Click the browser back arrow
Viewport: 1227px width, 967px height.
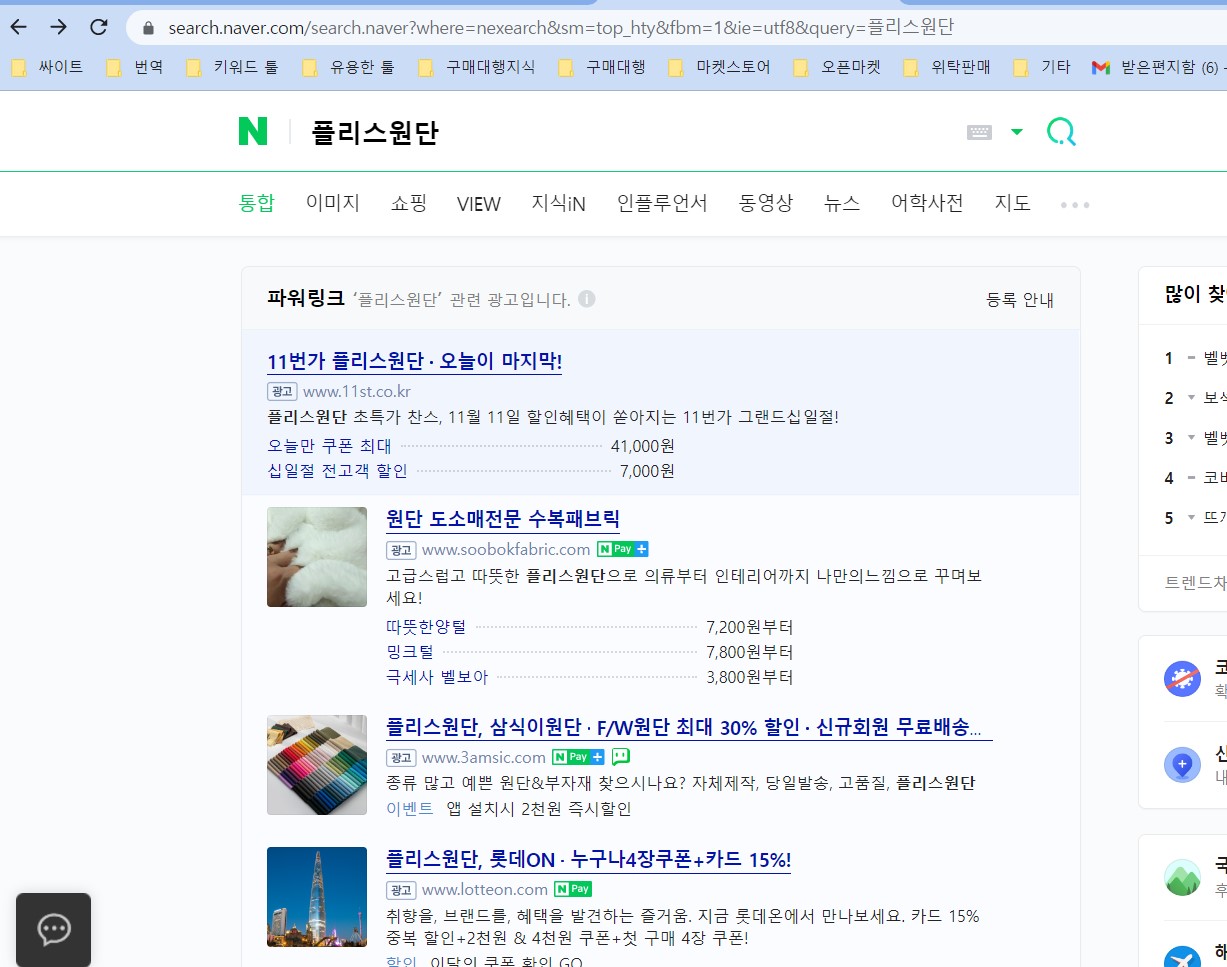click(x=18, y=27)
